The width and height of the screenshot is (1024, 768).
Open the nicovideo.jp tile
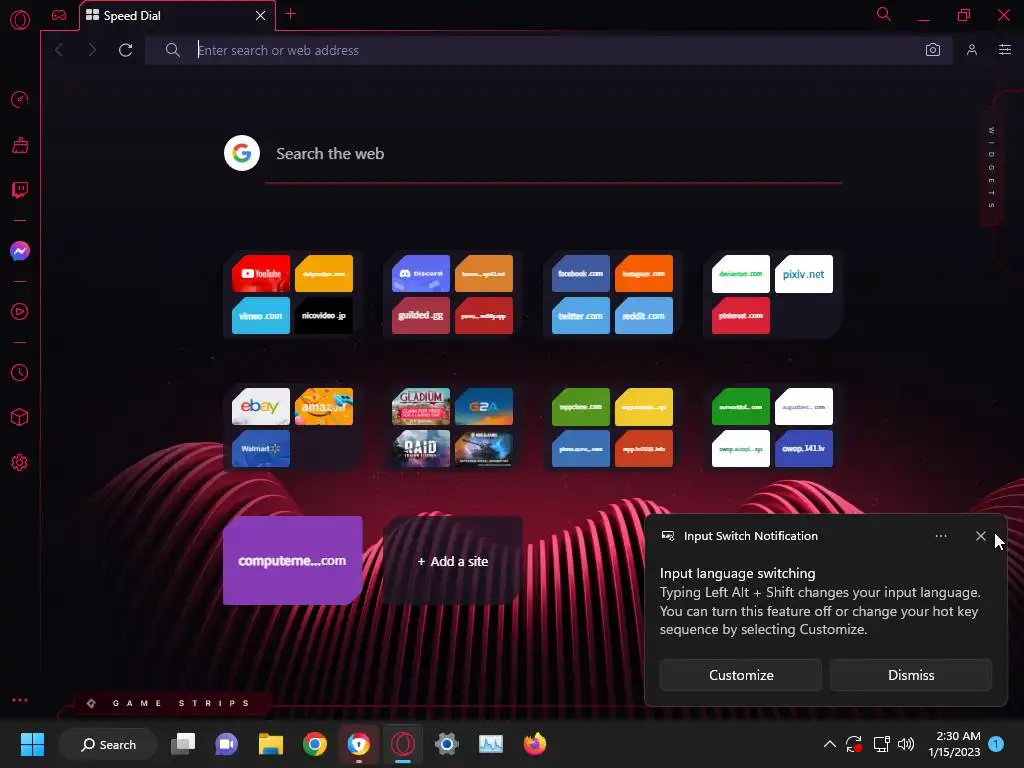323,315
